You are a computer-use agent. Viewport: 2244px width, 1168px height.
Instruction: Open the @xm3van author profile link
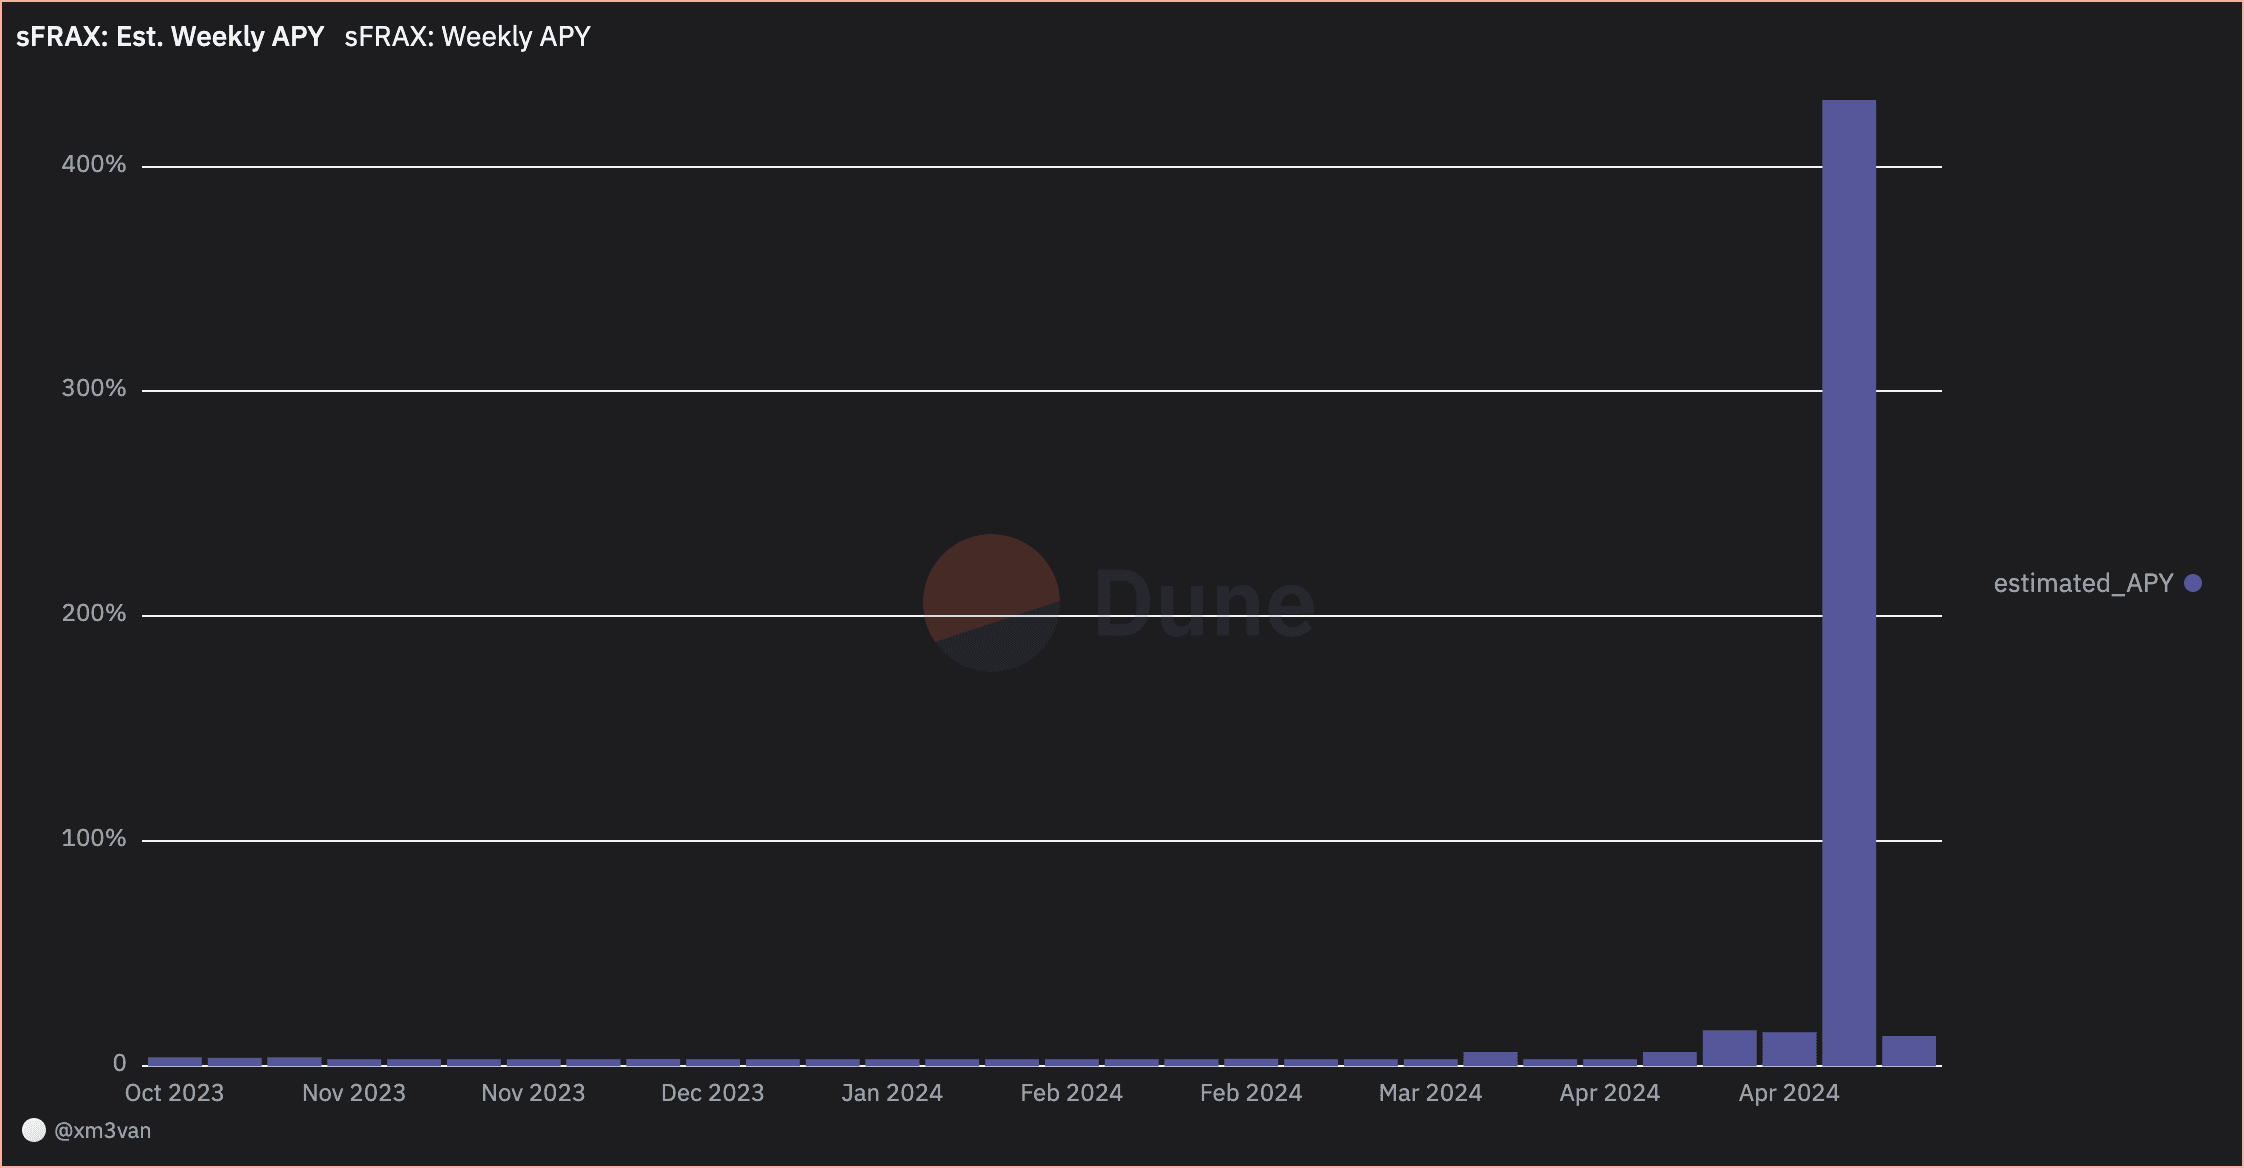(x=102, y=1130)
